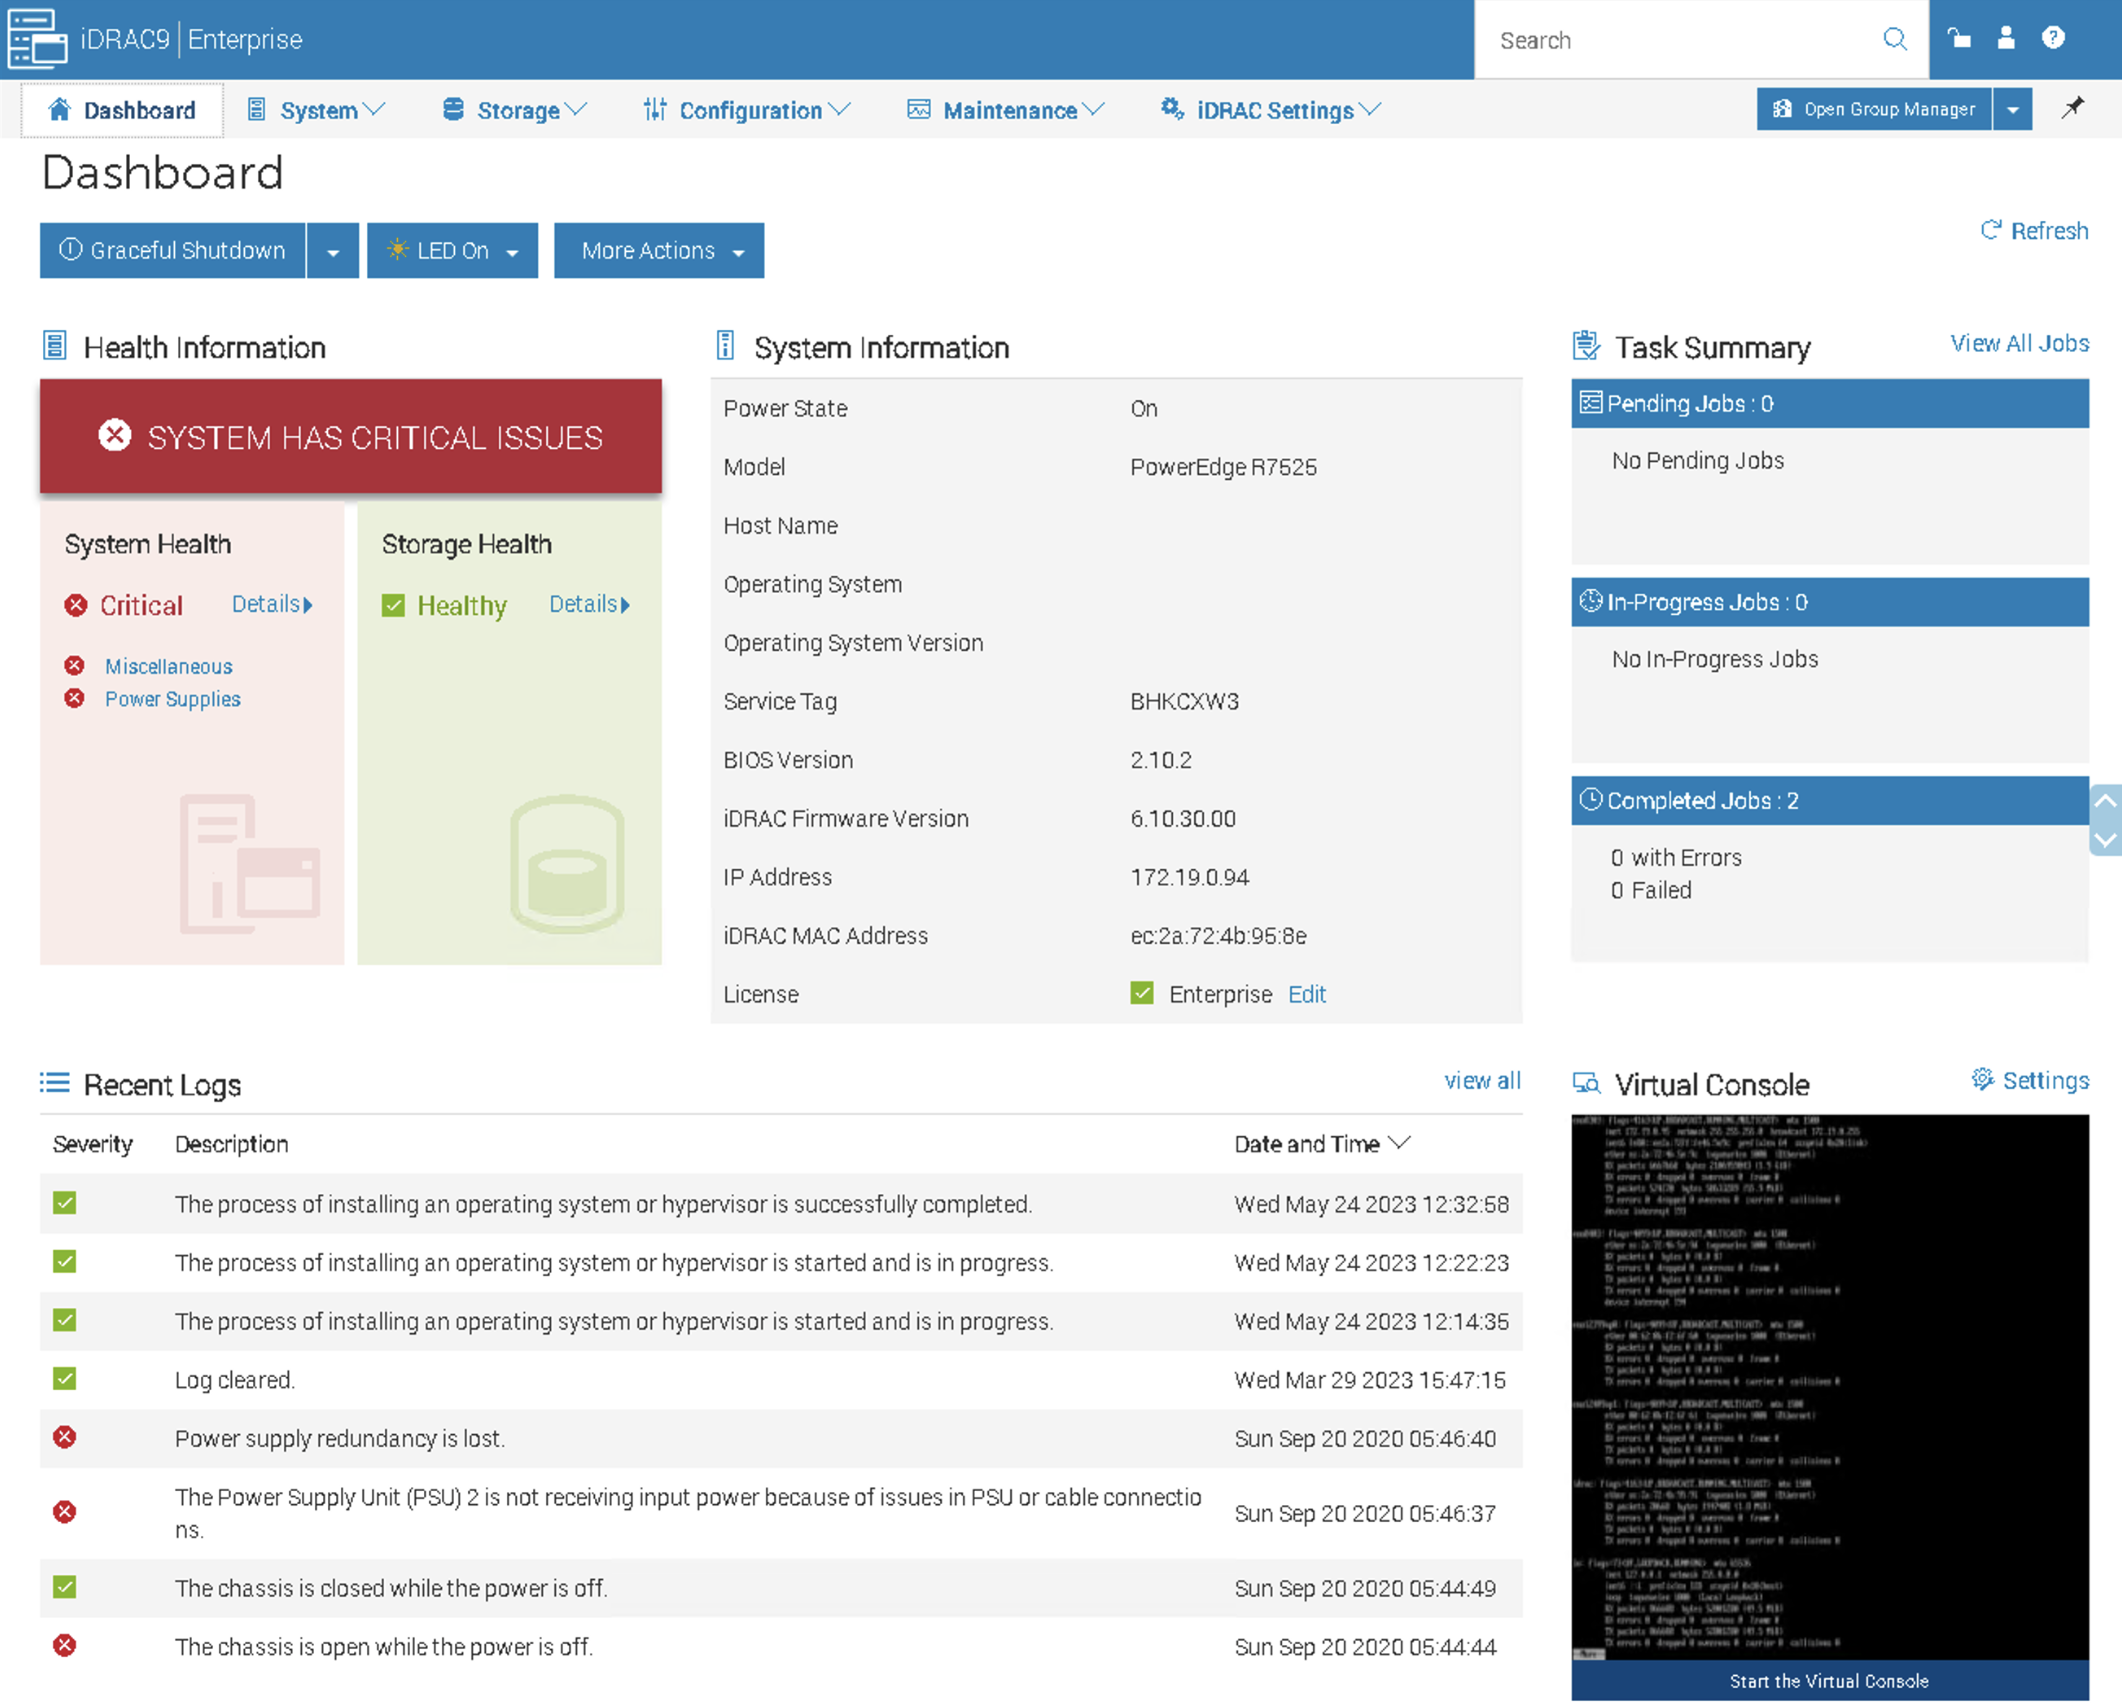Open the Maintenance menu
This screenshot has width=2122, height=1708.
1005,110
